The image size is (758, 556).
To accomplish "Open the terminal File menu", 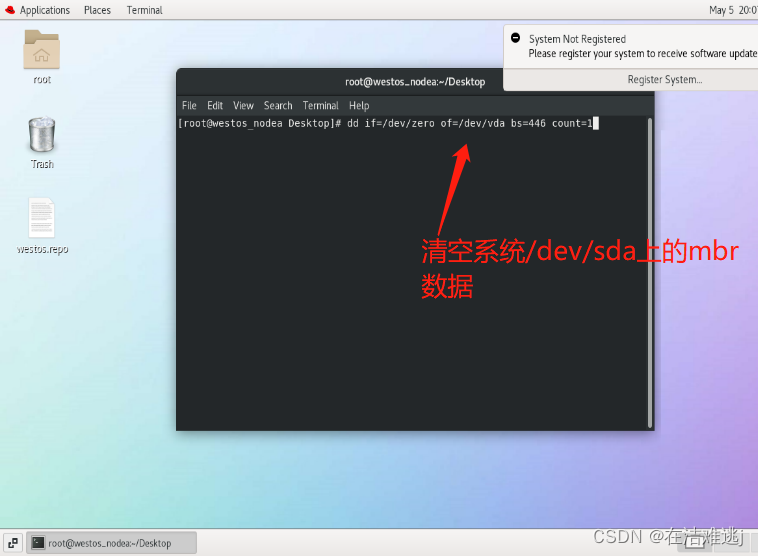I will coord(189,105).
